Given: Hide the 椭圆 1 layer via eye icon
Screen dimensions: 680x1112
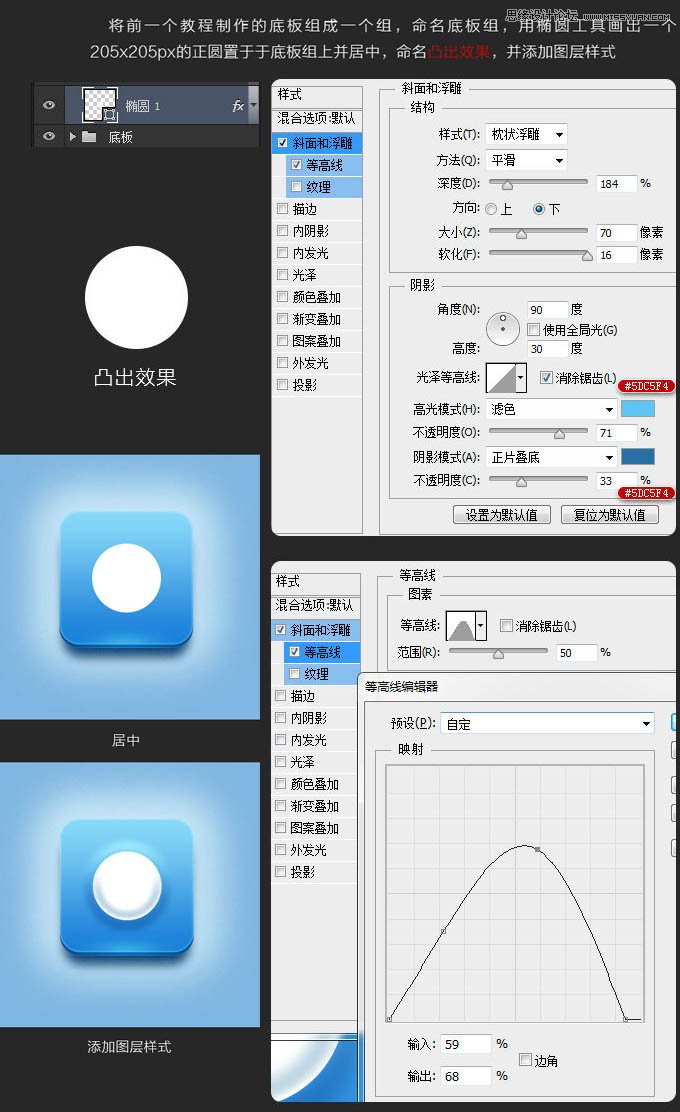Looking at the screenshot, I should pos(49,105).
